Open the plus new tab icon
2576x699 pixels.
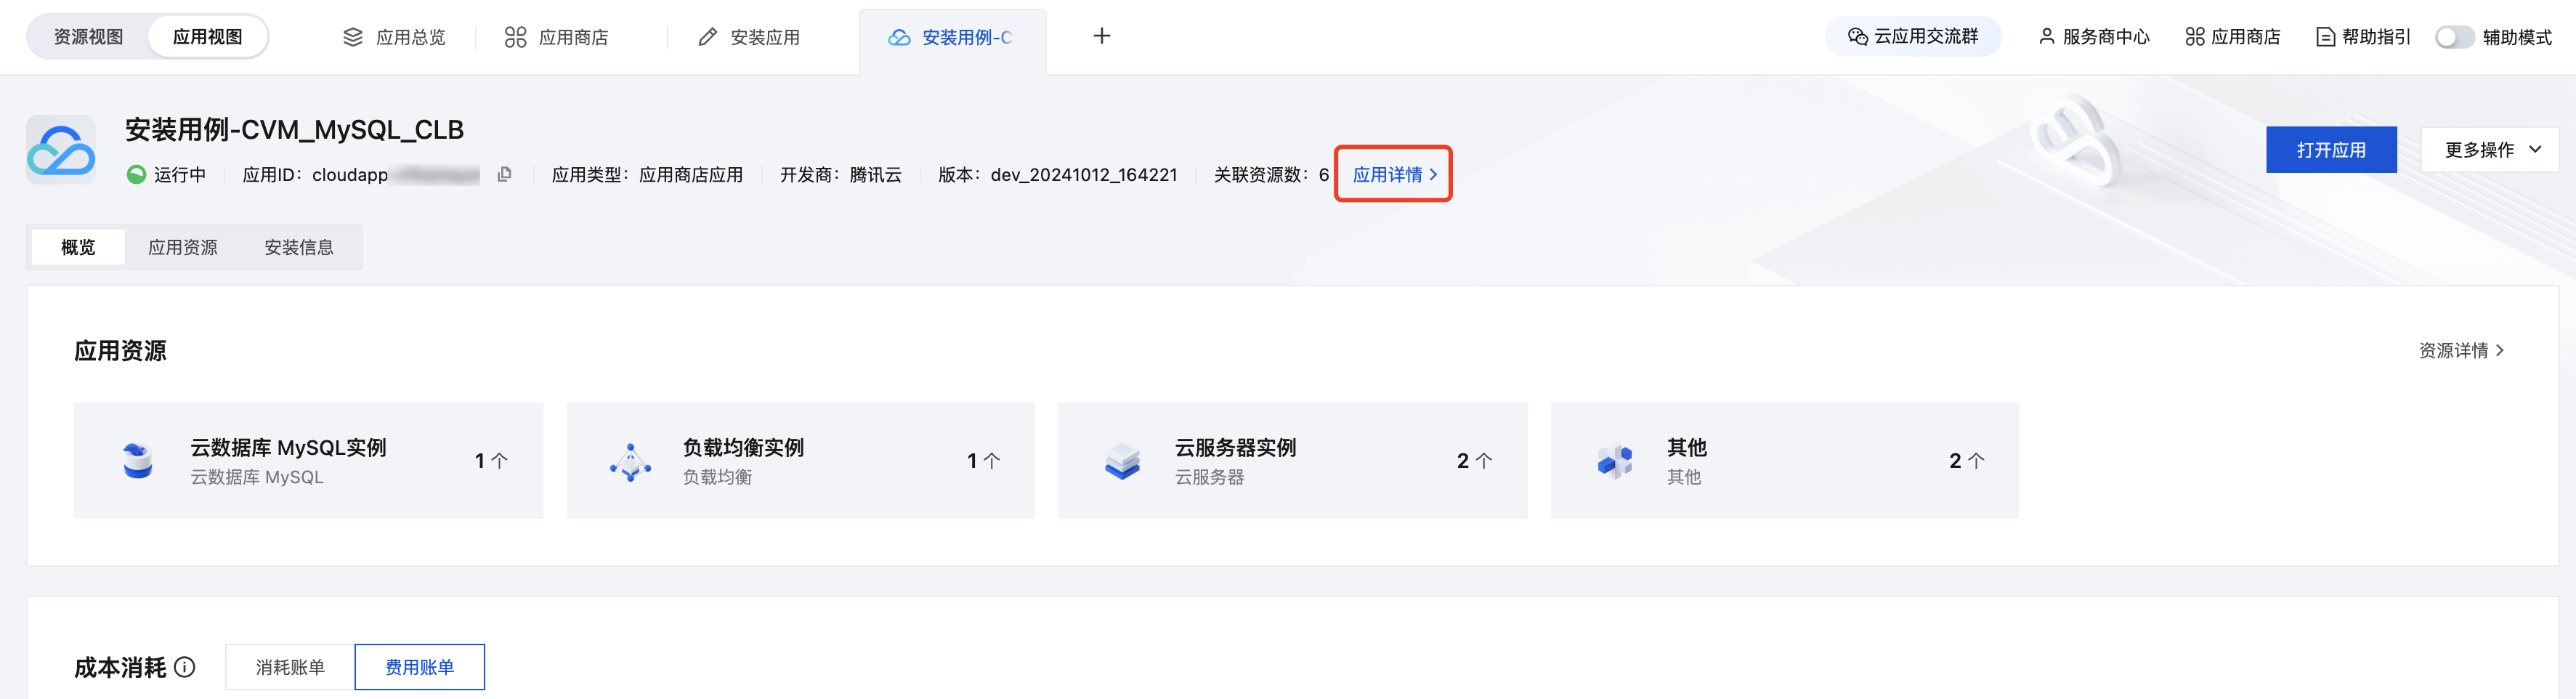[x=1101, y=36]
